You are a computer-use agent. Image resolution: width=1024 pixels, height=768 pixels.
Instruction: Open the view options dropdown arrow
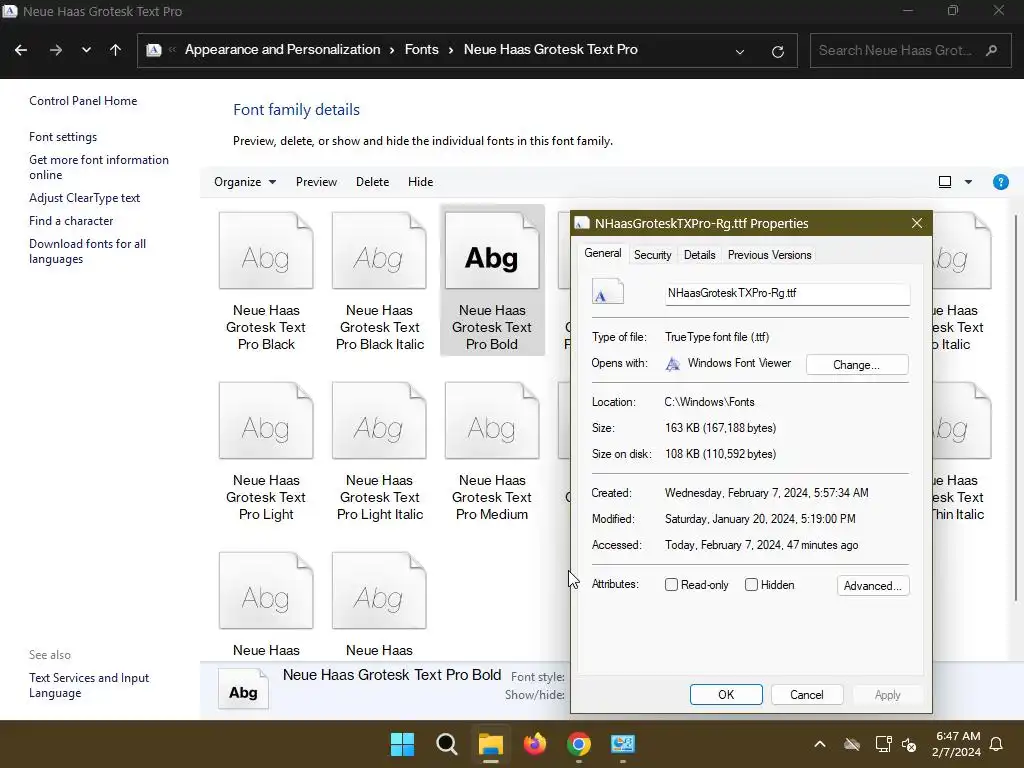point(968,182)
